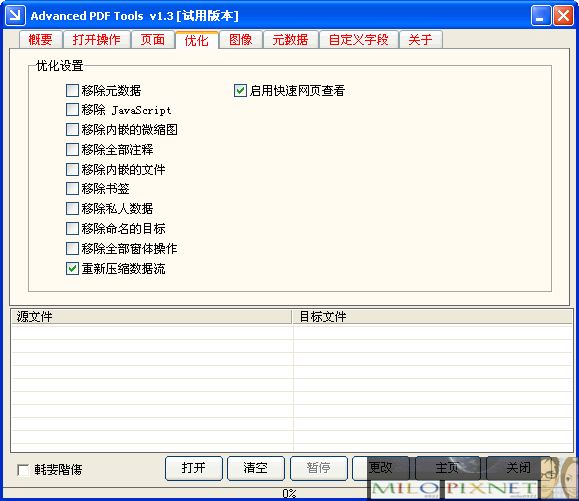Viewport: 579px width, 501px height.
Task: Click the 打开 button
Action: (x=194, y=468)
